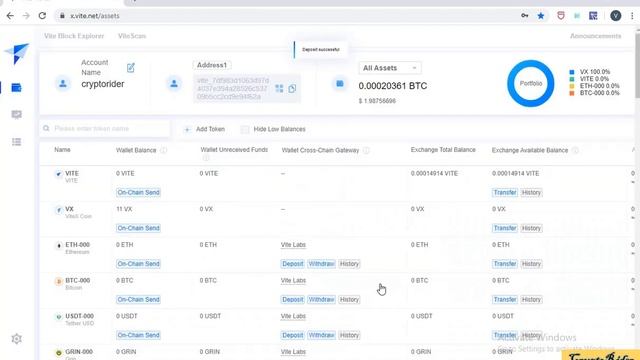Click the BTC-000 0.0% legend swatch
Screen dimensions: 640x360
point(572,93)
